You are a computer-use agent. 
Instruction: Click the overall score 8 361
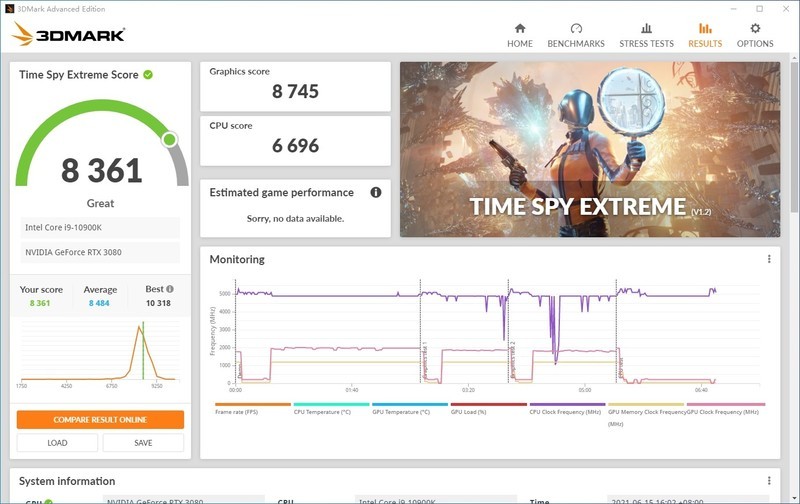click(102, 170)
